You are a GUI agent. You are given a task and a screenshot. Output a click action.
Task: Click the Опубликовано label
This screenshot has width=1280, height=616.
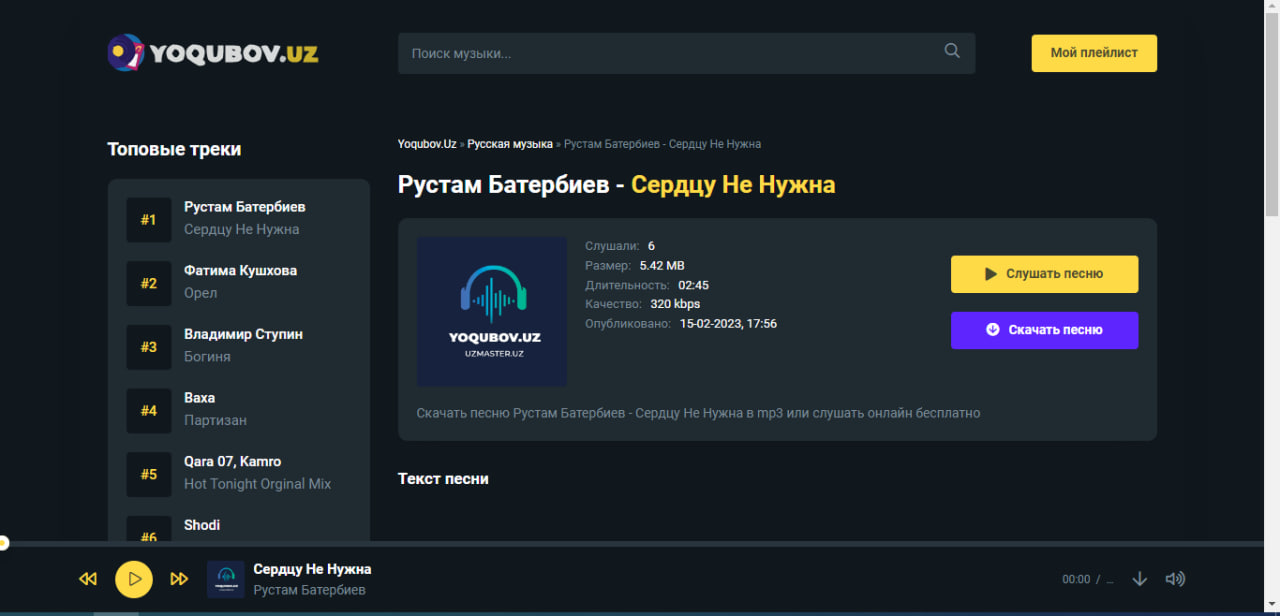628,324
